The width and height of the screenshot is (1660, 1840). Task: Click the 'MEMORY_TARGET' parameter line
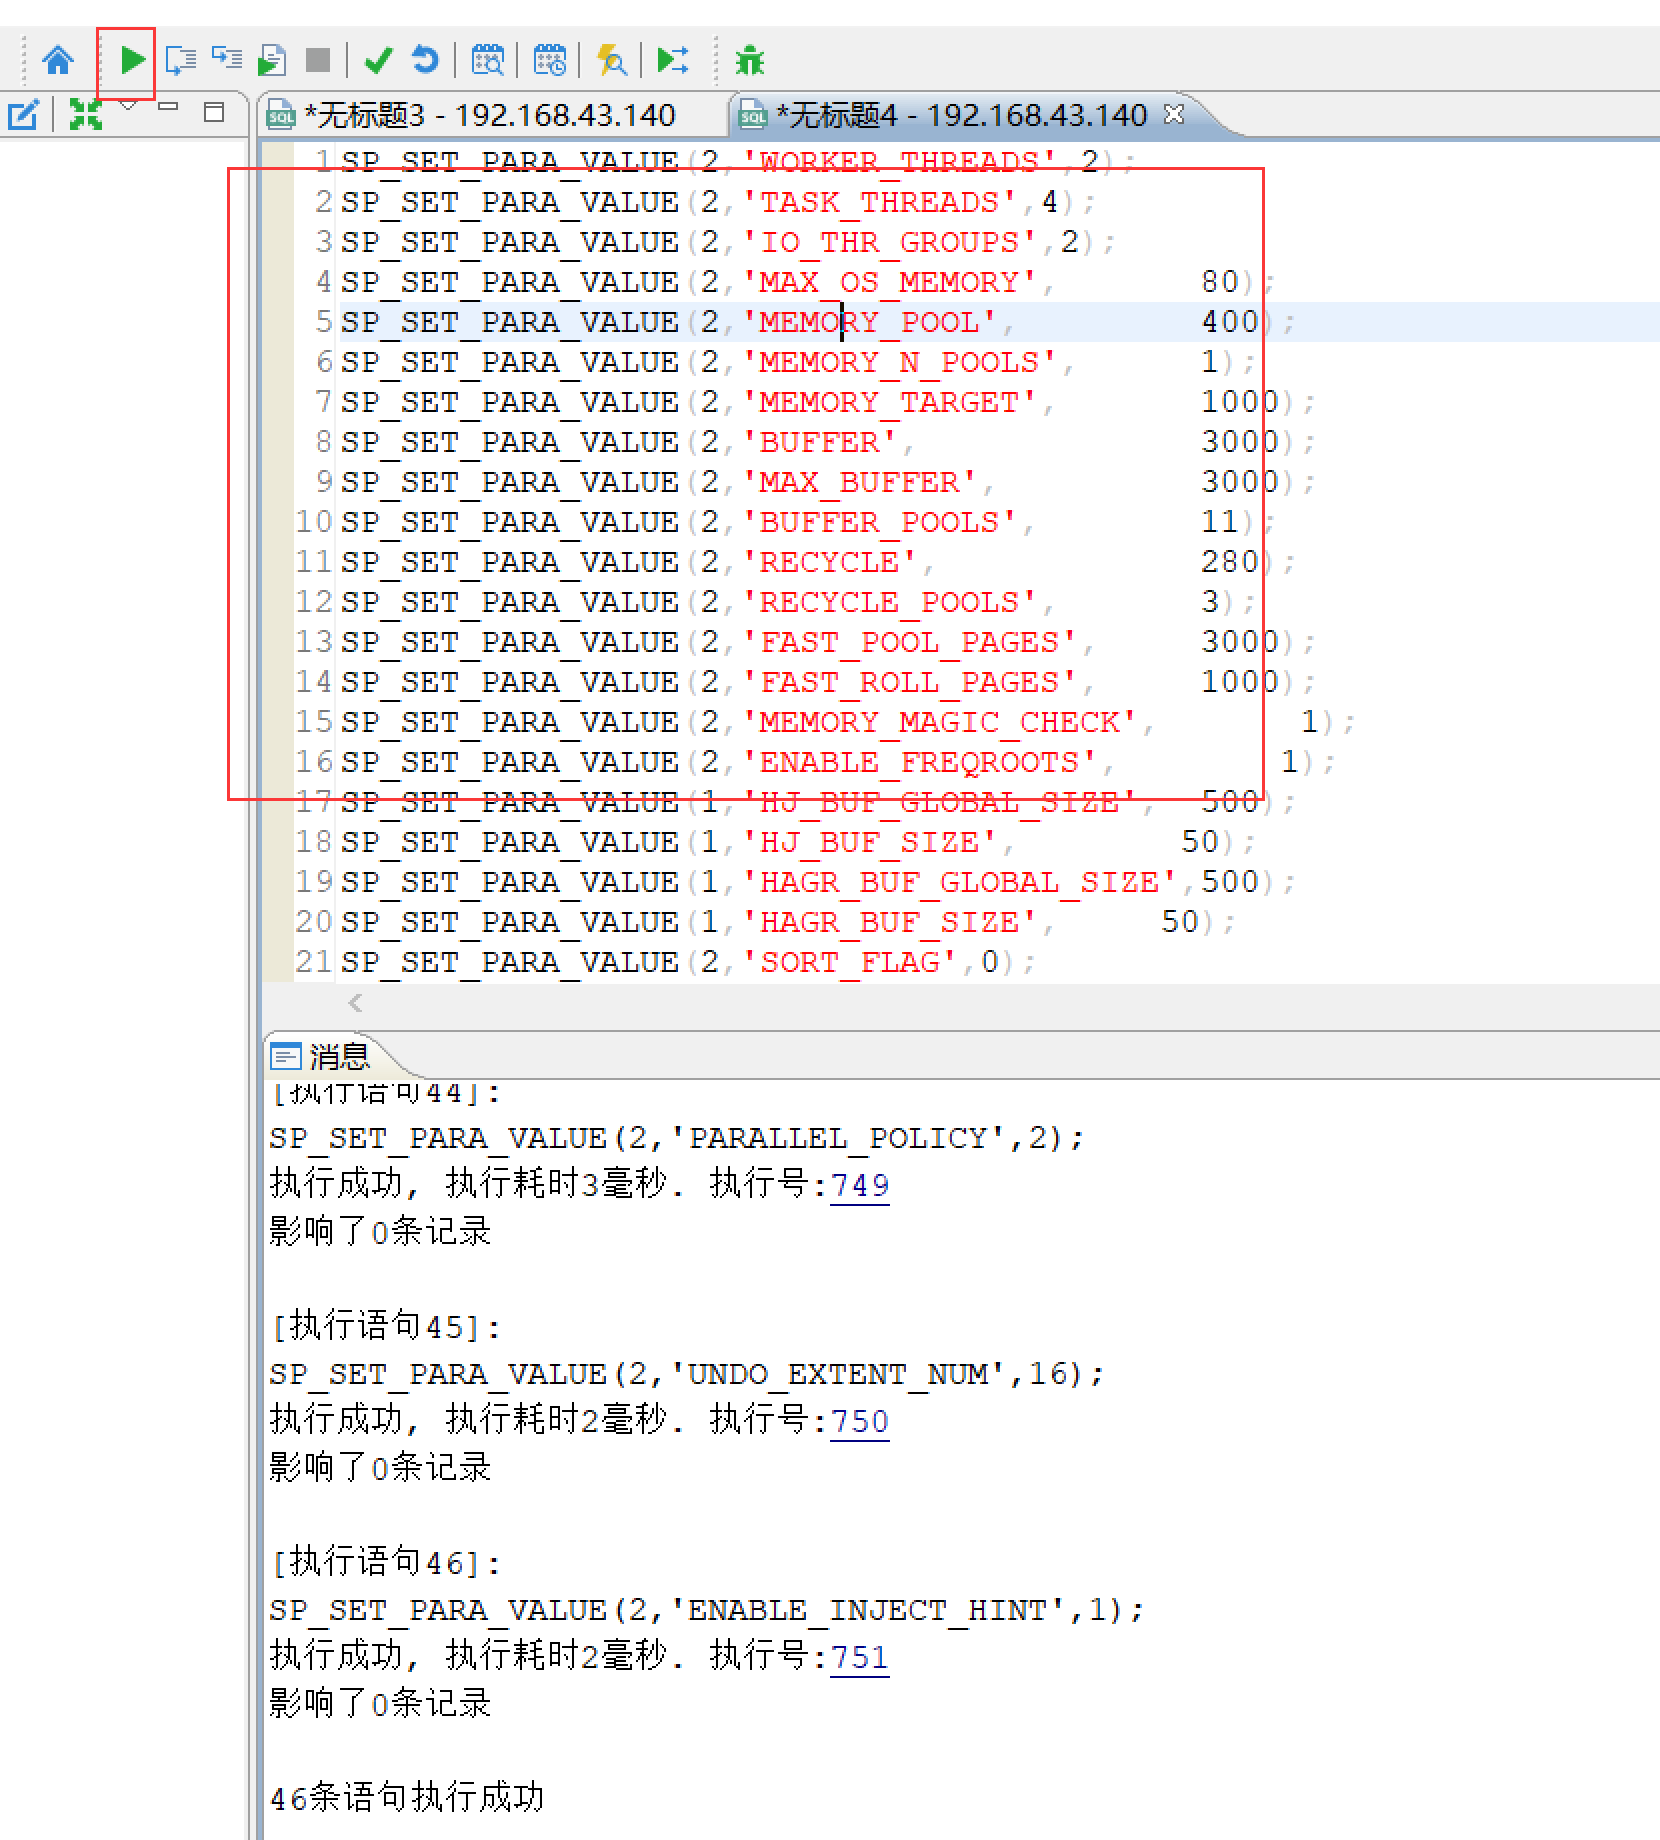(x=828, y=402)
